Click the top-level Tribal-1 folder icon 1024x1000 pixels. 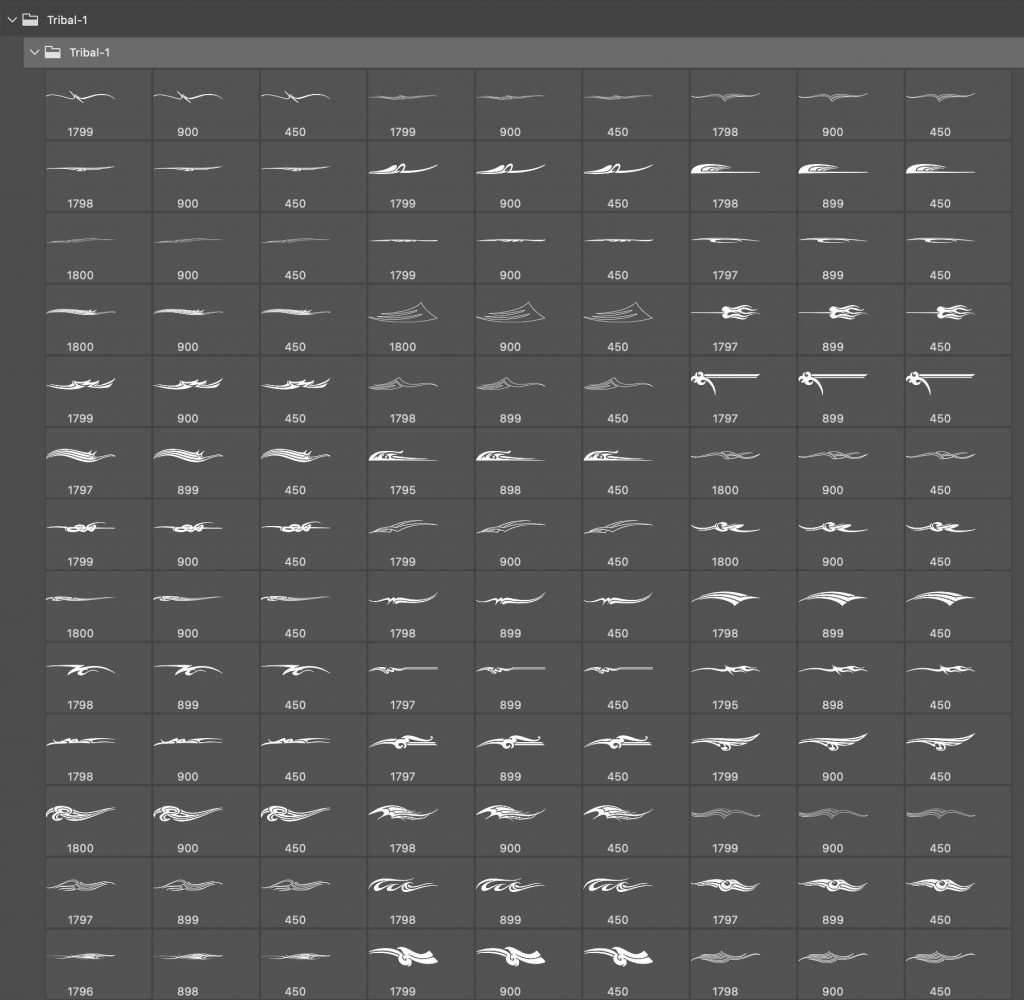(30, 19)
